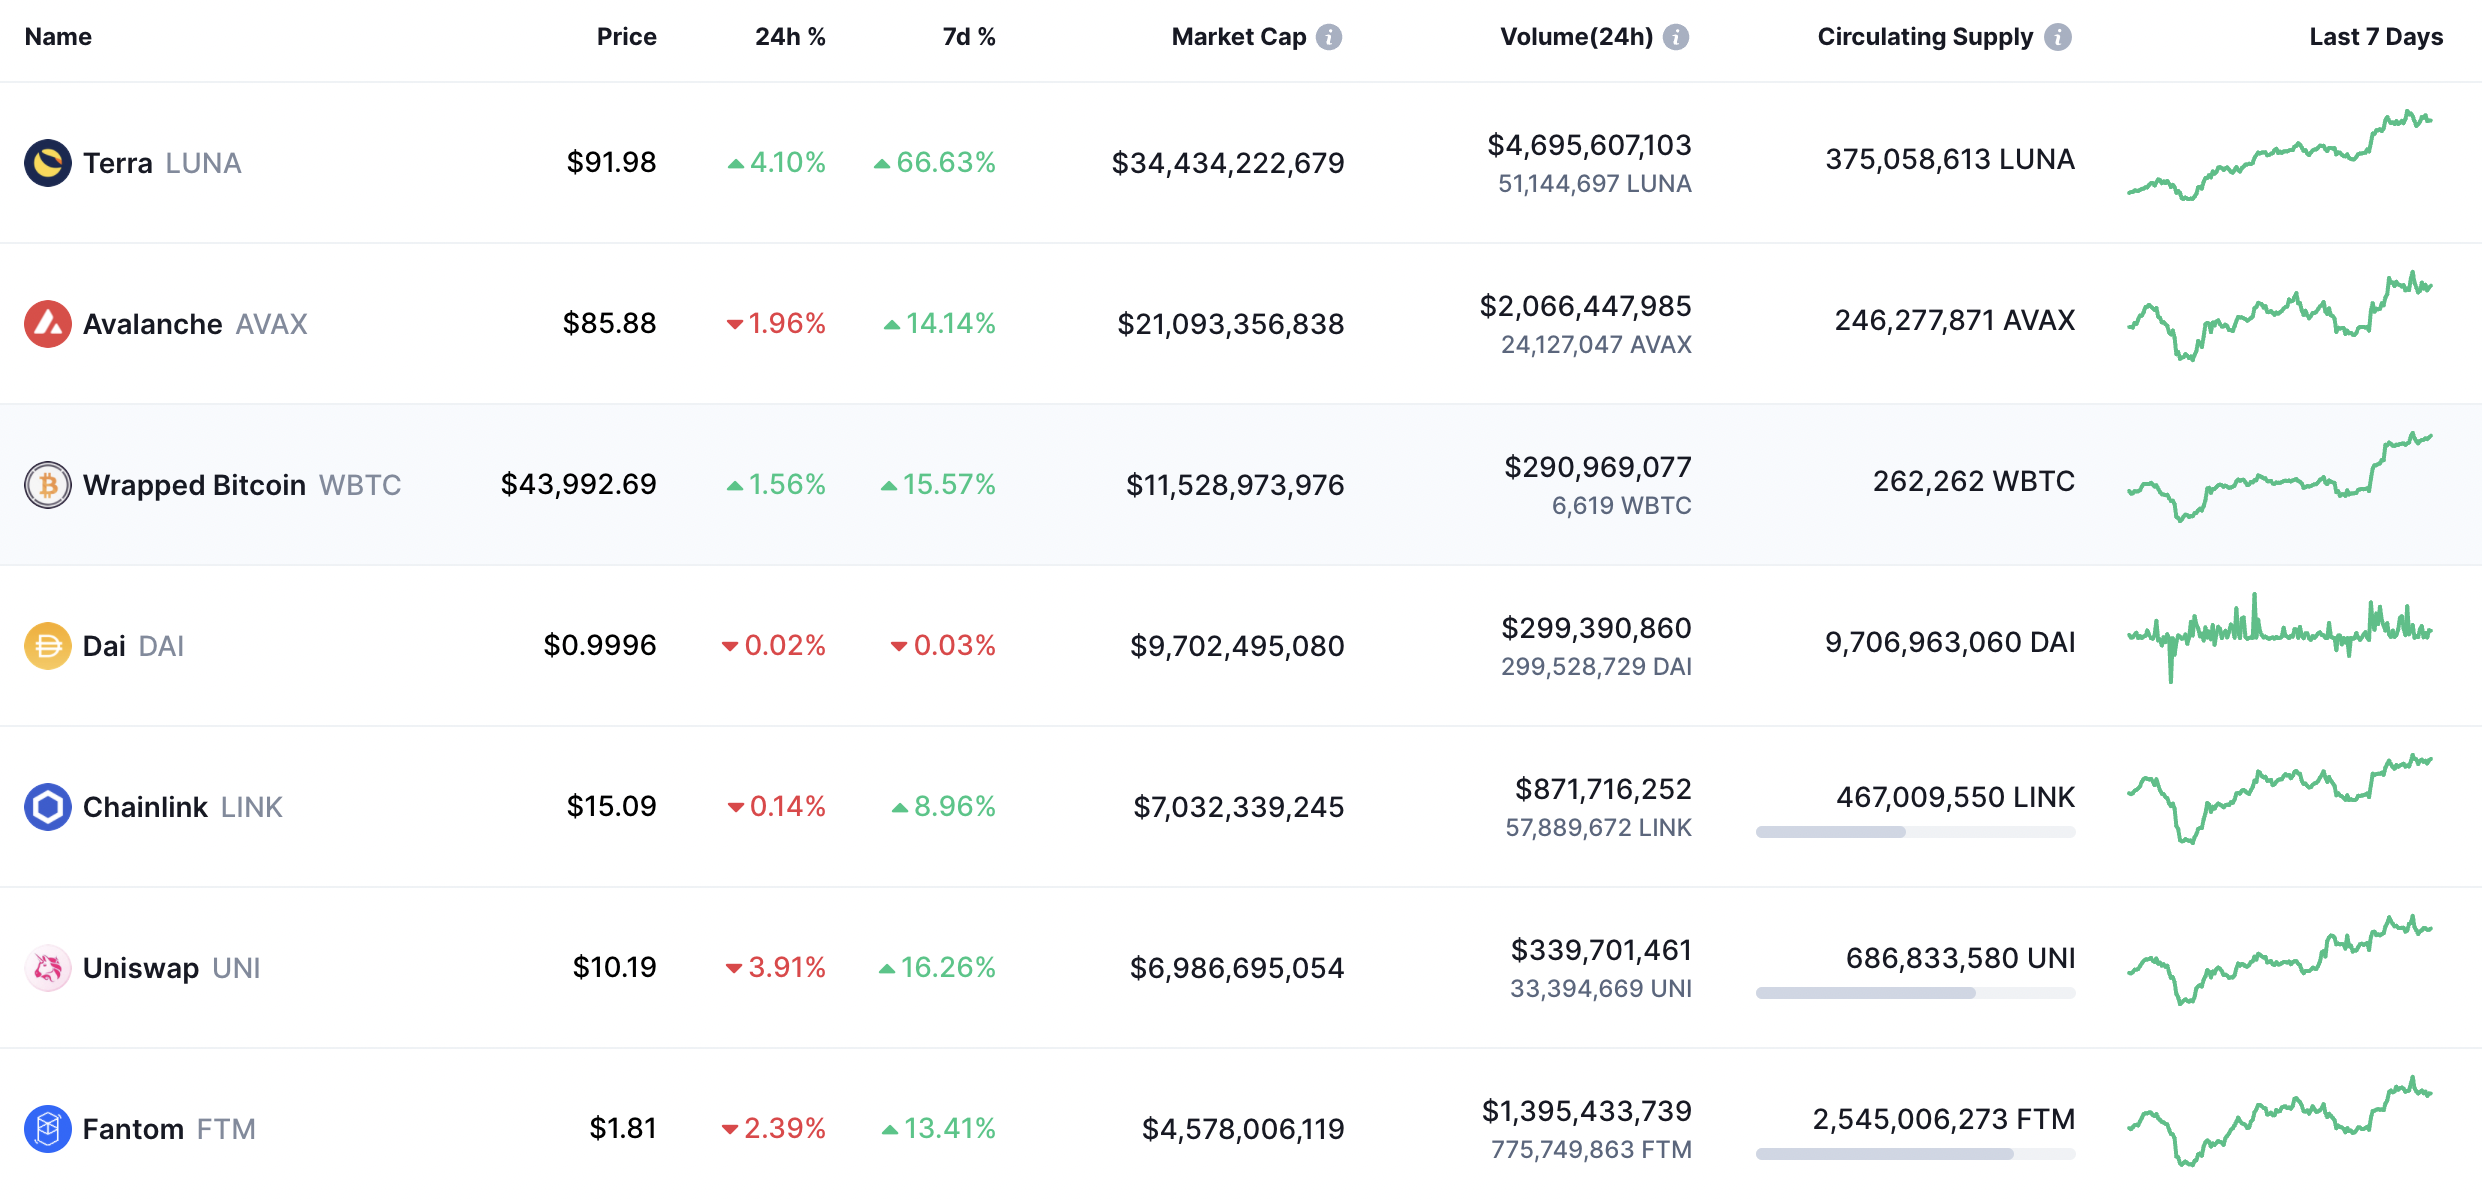The width and height of the screenshot is (2482, 1200).
Task: Sort by the 24h % column header
Action: tap(790, 37)
